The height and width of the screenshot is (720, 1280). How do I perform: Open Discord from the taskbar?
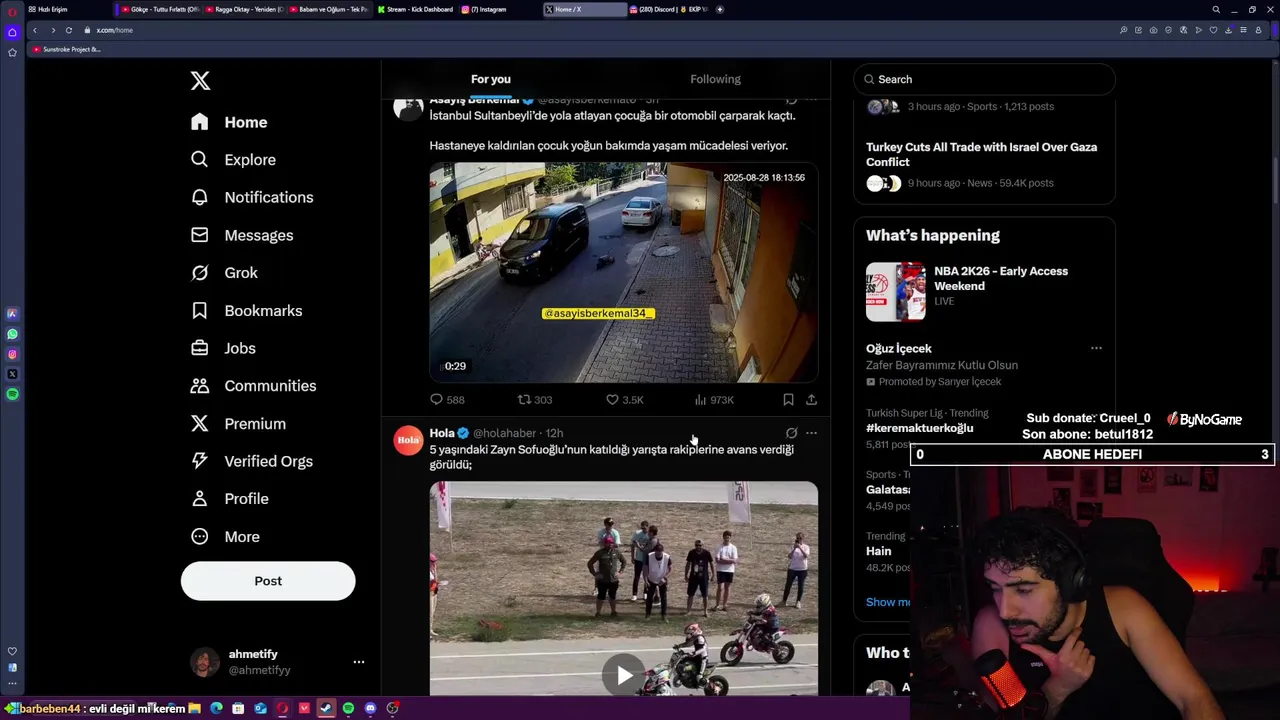click(370, 708)
